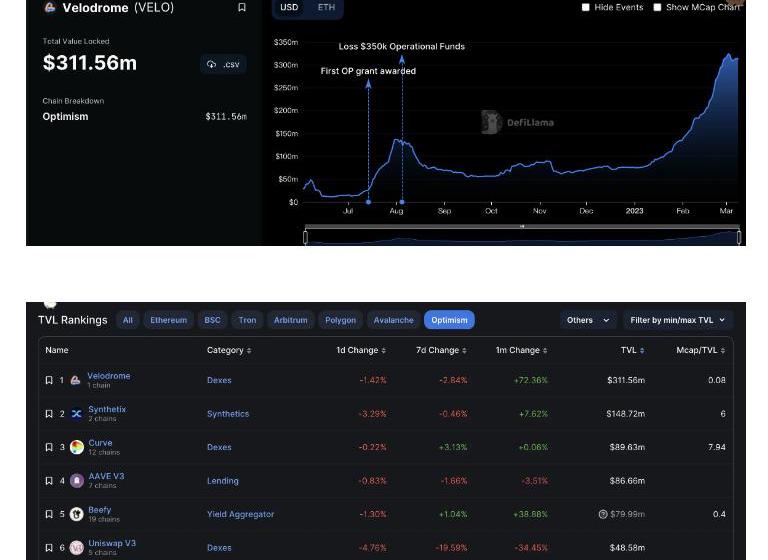This screenshot has width=768, height=560.
Task: Bookmark the Synthetix row
Action: [x=49, y=414]
